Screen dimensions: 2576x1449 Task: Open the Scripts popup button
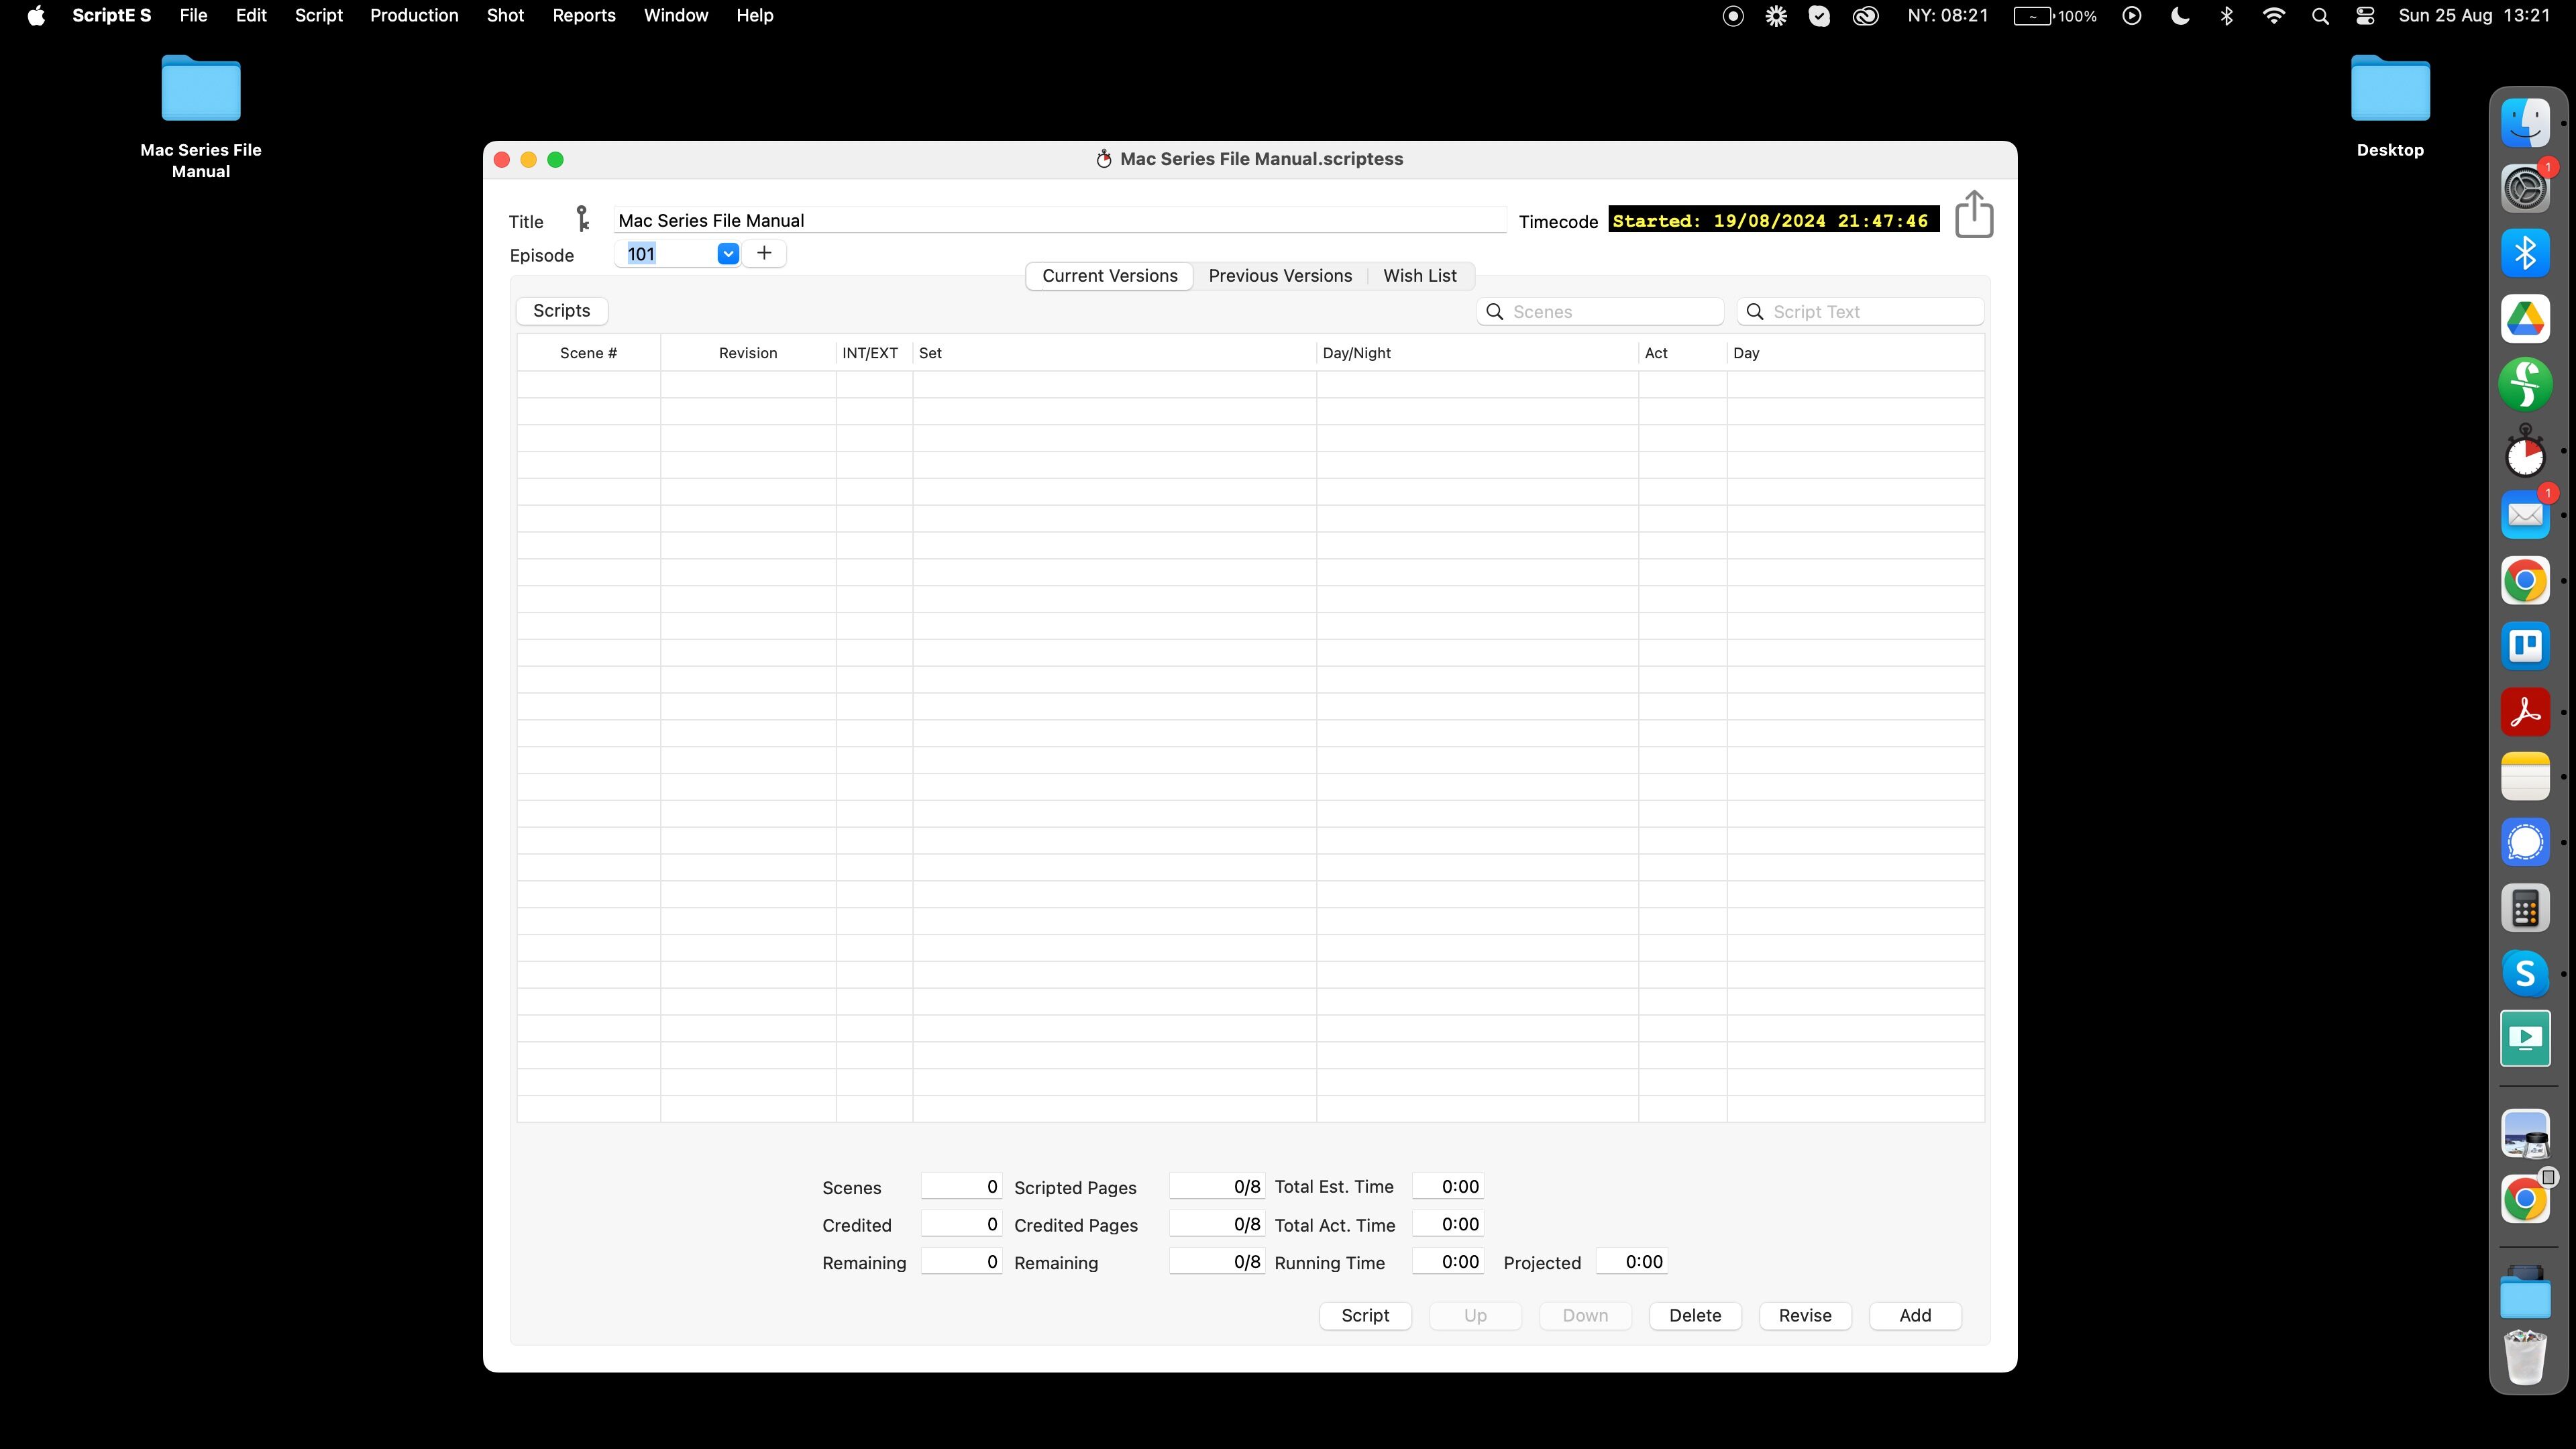[x=562, y=311]
